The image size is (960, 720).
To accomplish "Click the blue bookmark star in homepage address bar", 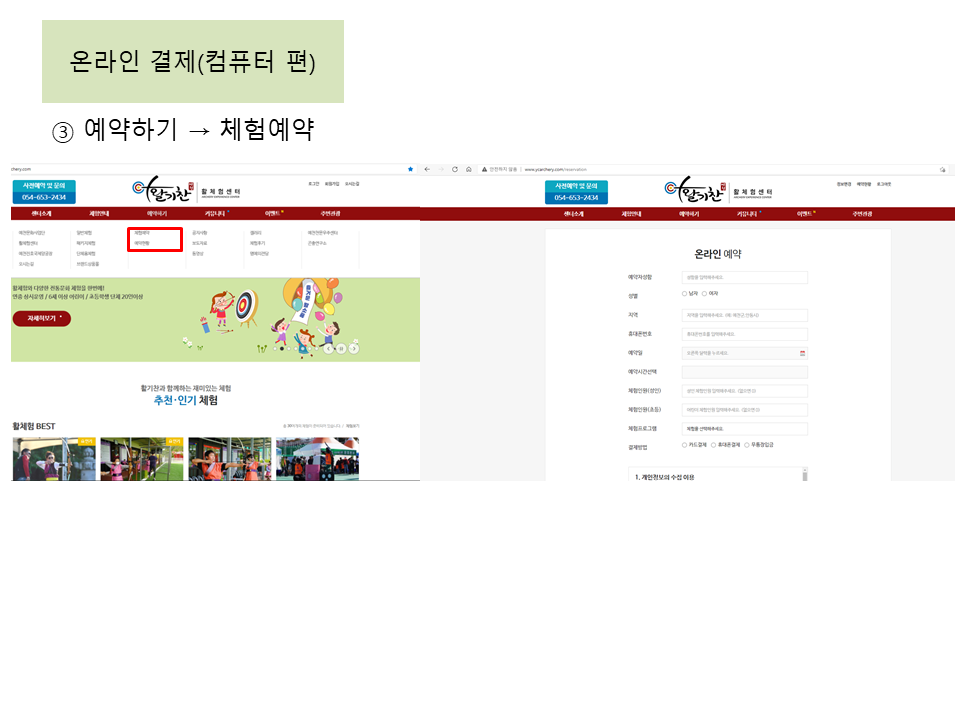I will point(410,169).
